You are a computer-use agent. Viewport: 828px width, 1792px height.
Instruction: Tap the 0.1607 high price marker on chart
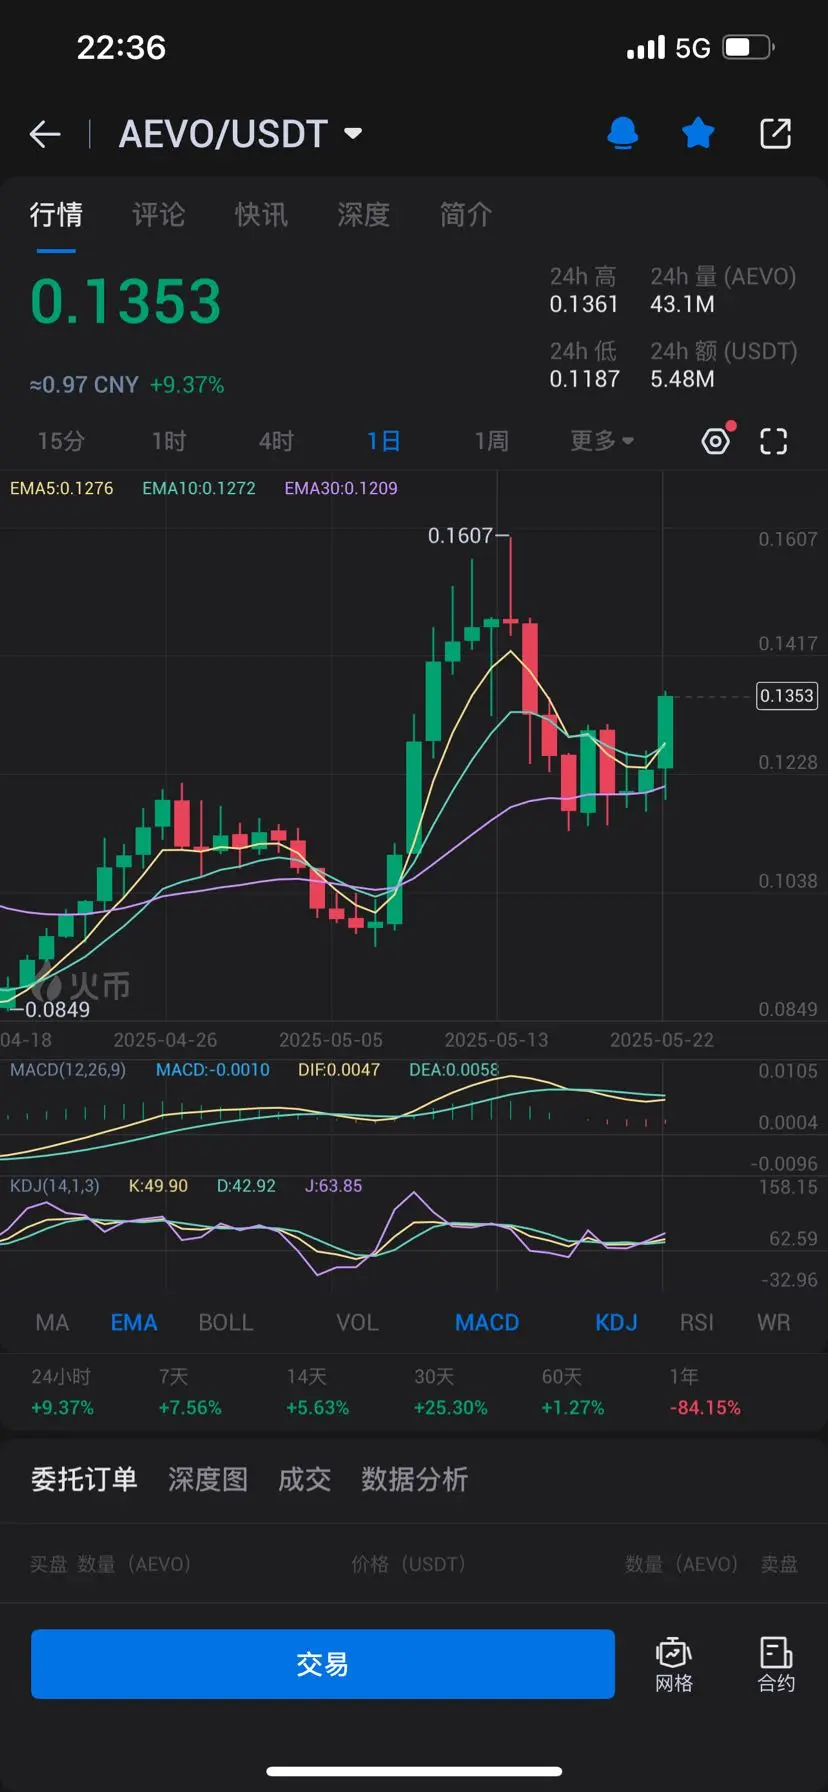click(x=460, y=536)
